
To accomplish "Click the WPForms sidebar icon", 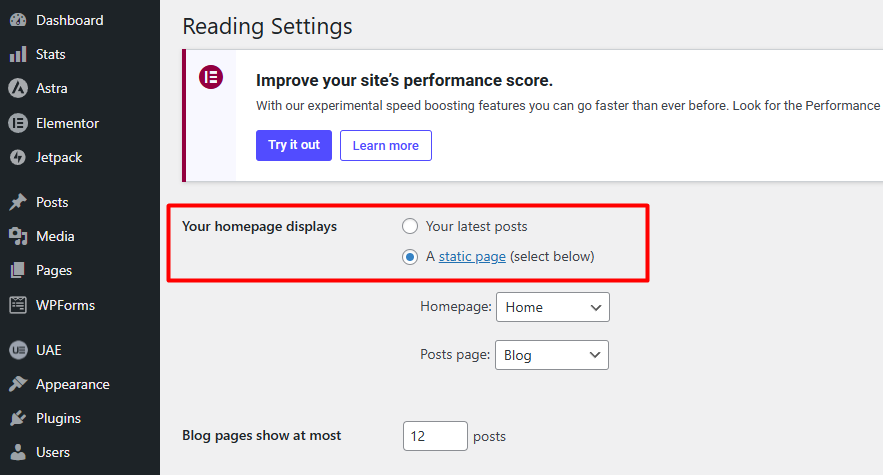I will pos(18,305).
